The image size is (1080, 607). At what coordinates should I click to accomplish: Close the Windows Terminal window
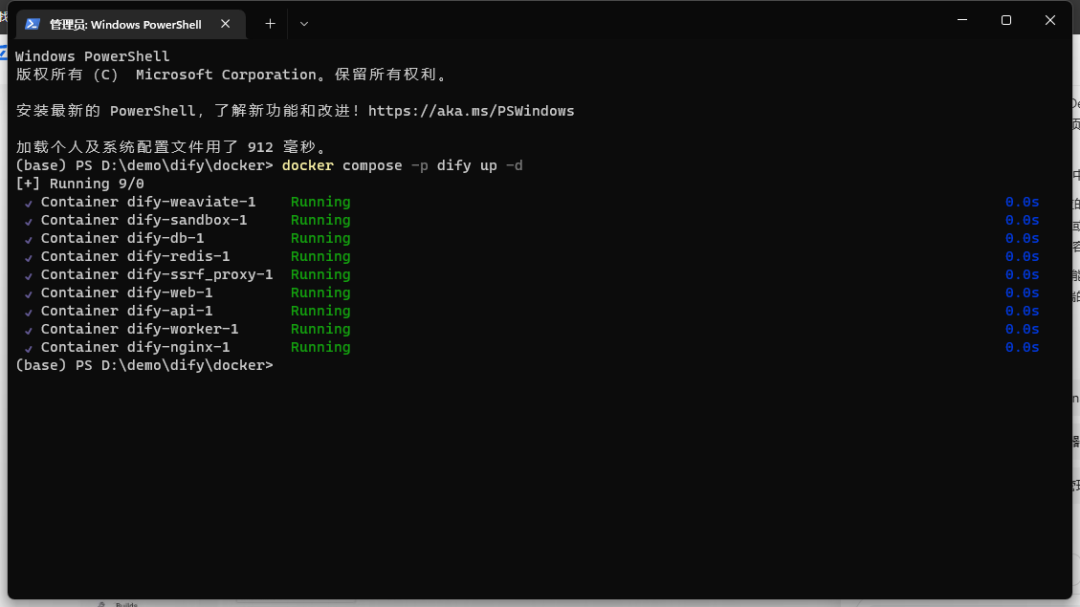1050,20
